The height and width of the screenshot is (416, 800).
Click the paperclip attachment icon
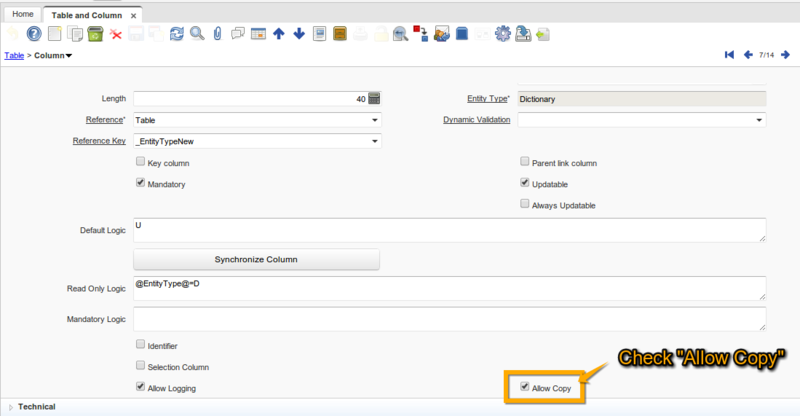[217, 34]
